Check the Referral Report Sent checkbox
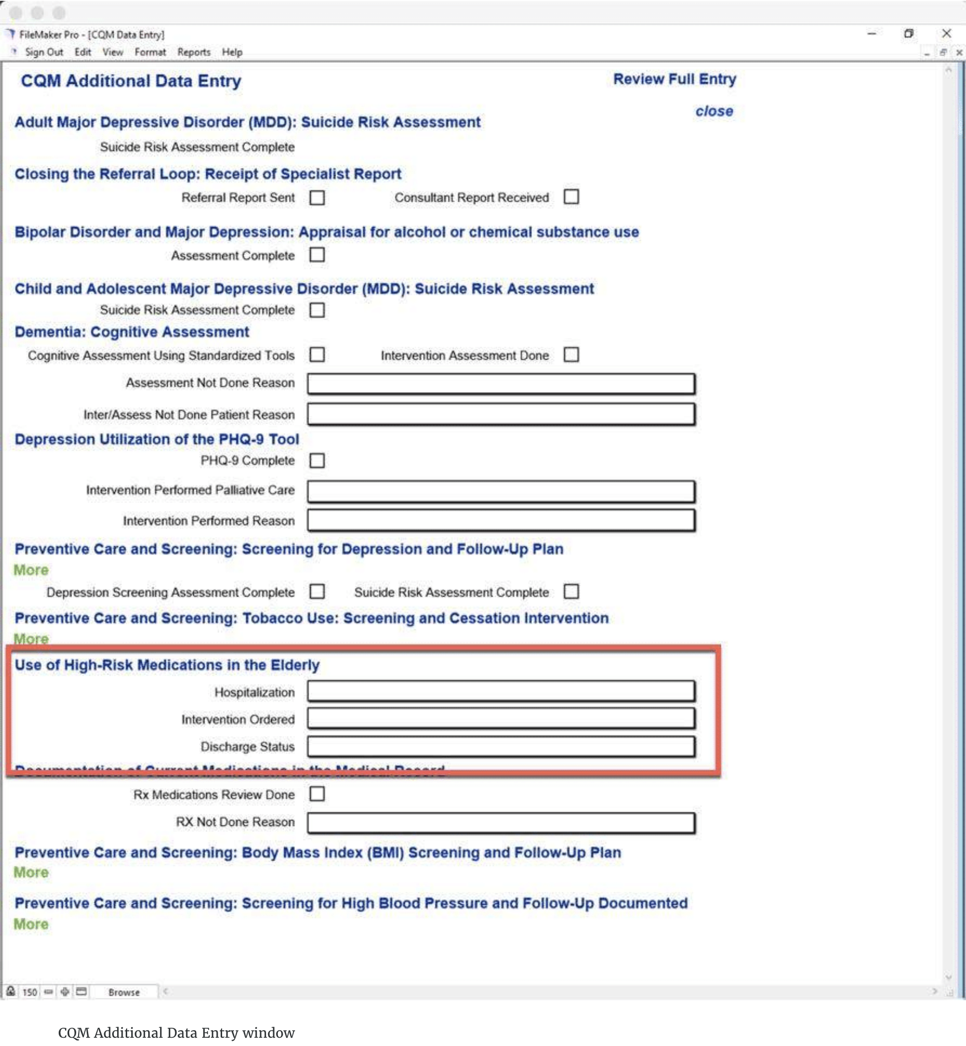 pyautogui.click(x=317, y=198)
